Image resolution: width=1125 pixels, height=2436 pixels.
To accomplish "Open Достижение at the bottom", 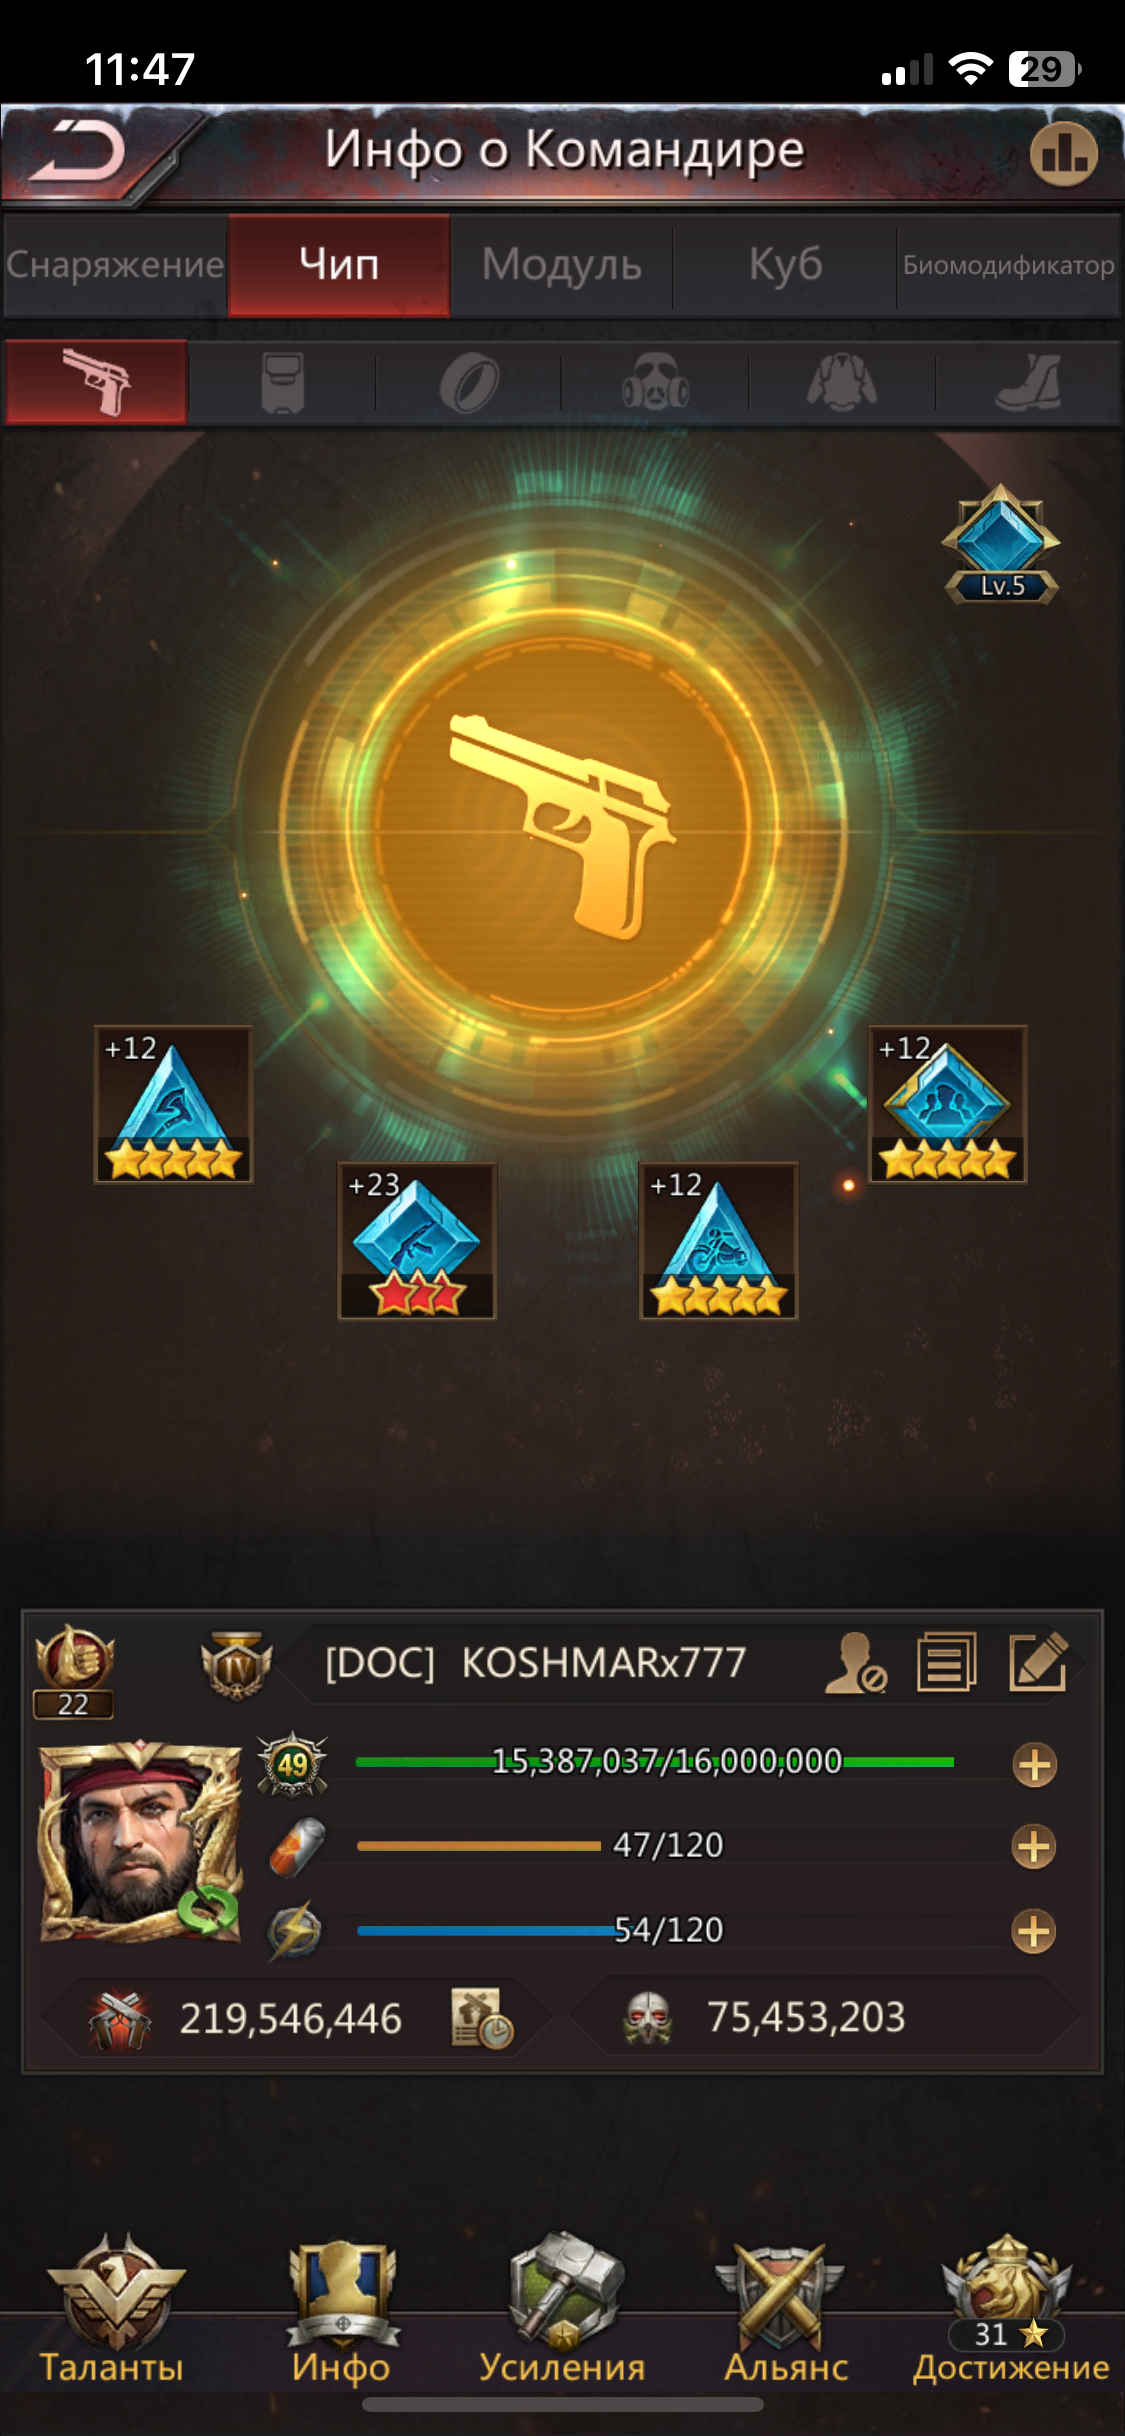I will tap(1010, 2310).
